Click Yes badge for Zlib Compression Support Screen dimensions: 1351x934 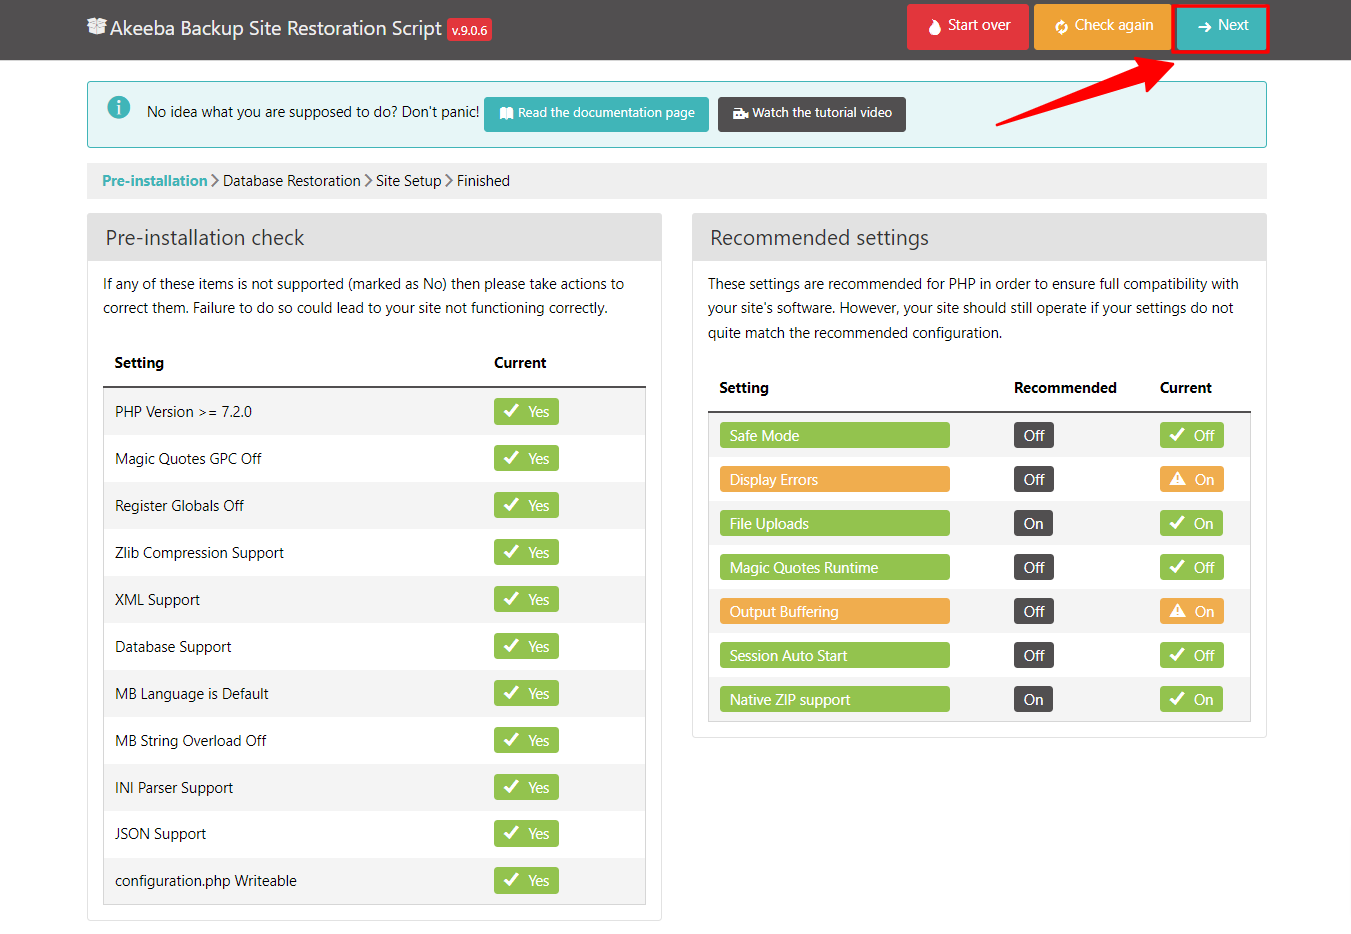tap(526, 552)
